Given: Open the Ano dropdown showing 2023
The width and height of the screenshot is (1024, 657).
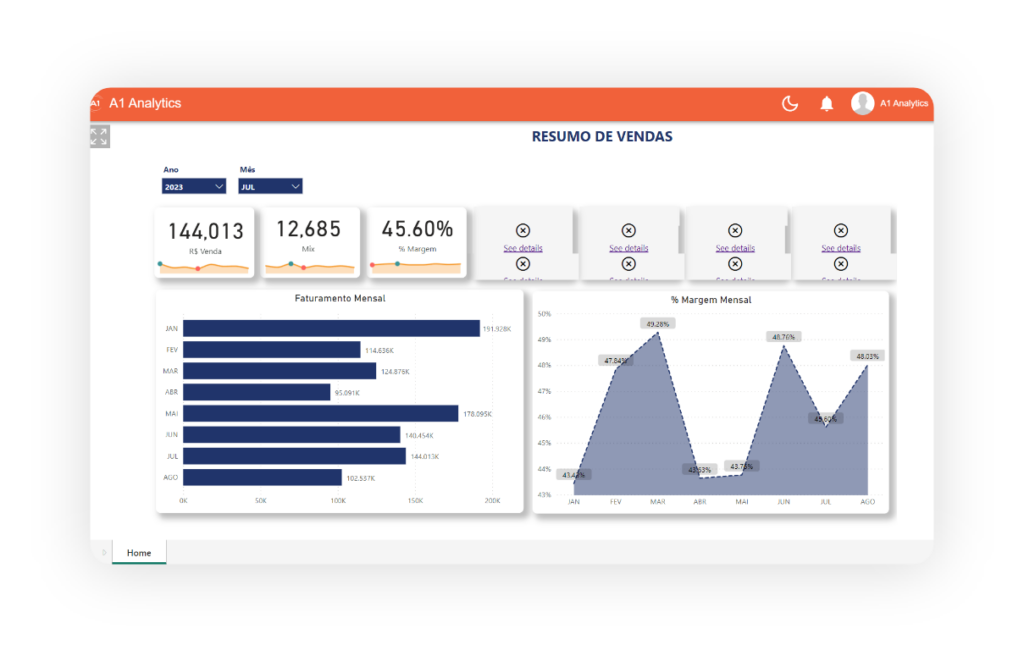Looking at the screenshot, I should (x=194, y=186).
